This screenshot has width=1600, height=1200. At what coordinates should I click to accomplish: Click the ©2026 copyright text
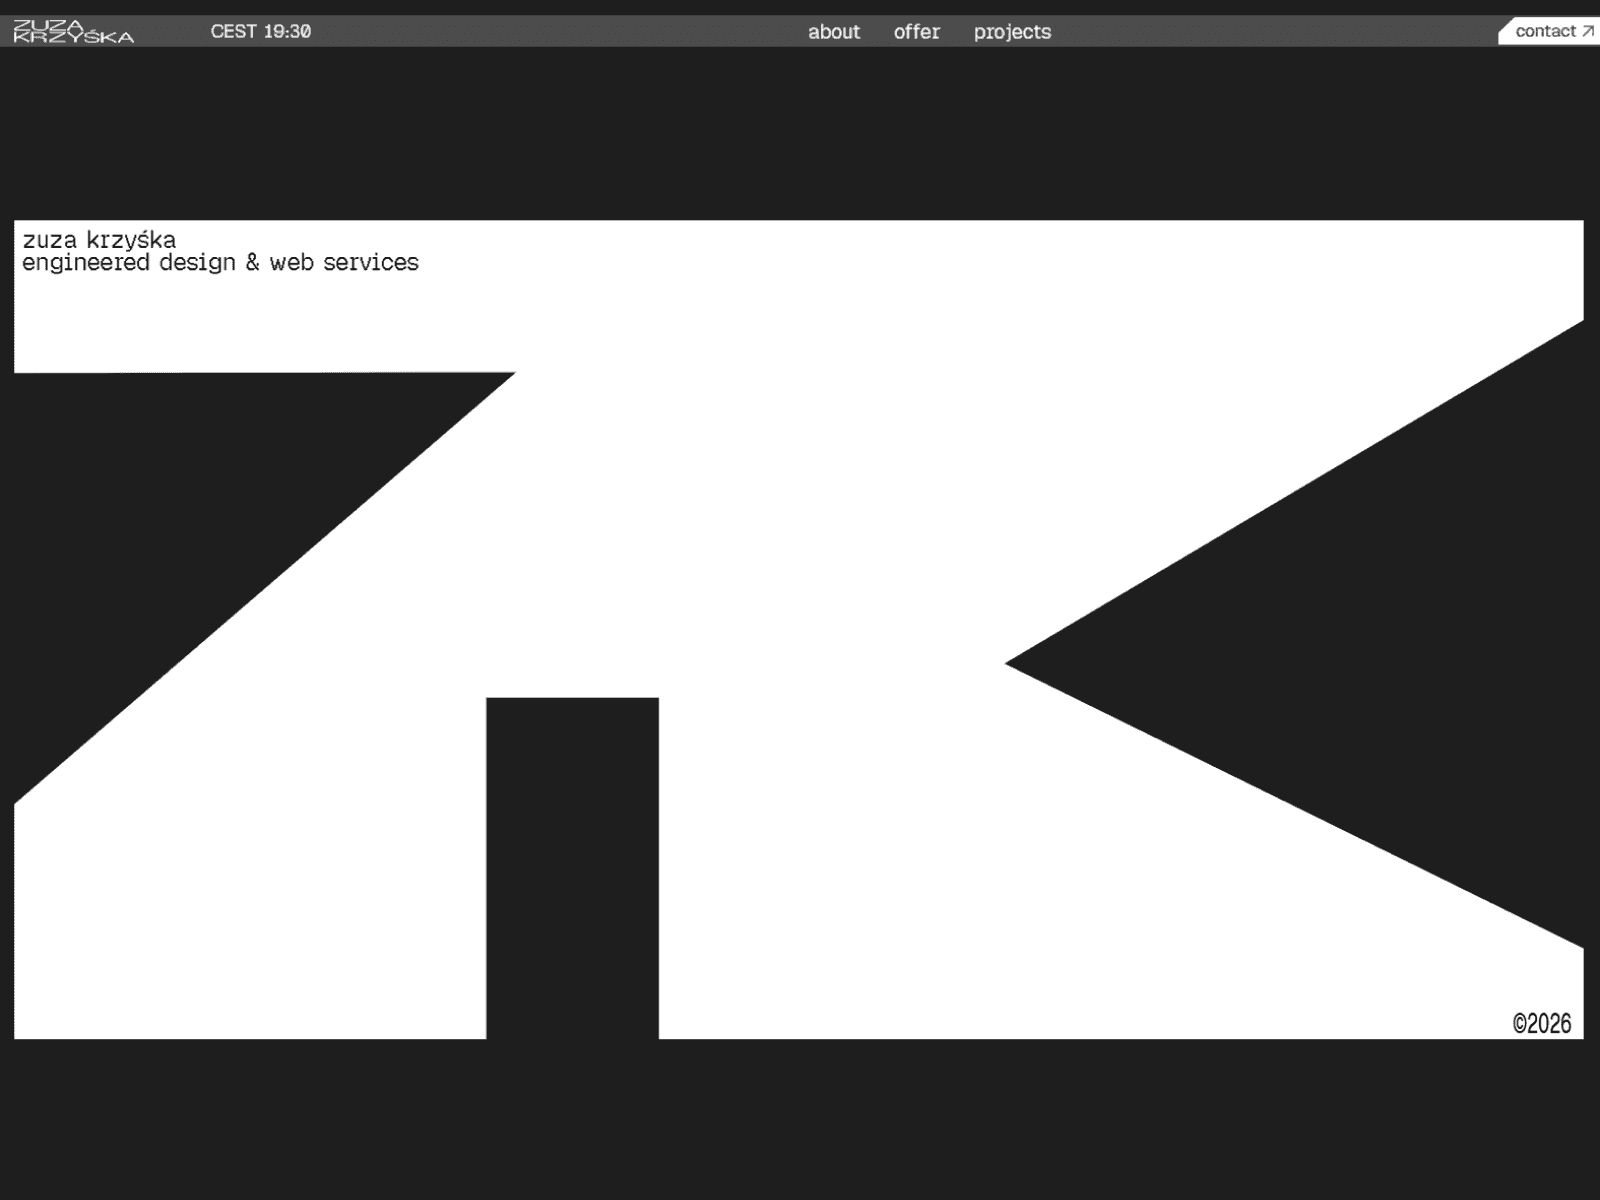[1542, 1023]
